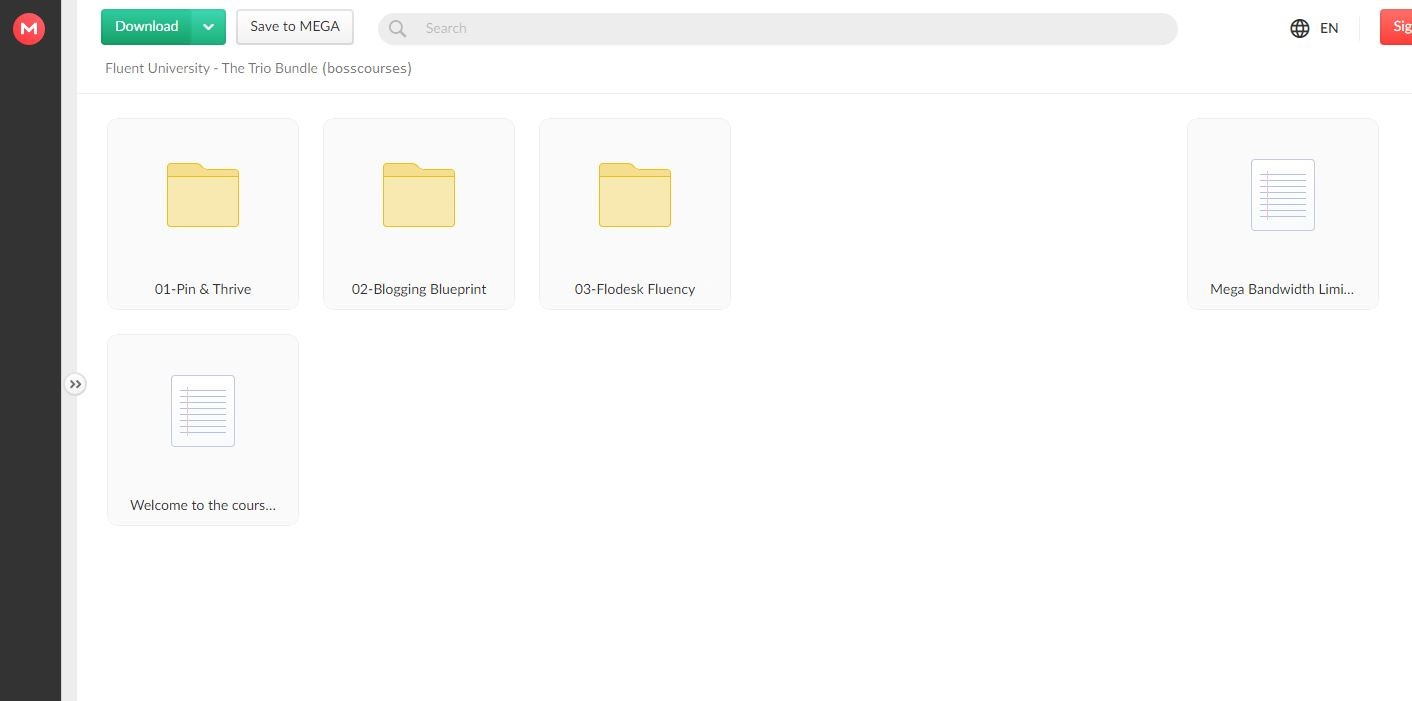Select the Fluent University breadcrumb title
Image resolution: width=1412 pixels, height=701 pixels.
coord(258,68)
